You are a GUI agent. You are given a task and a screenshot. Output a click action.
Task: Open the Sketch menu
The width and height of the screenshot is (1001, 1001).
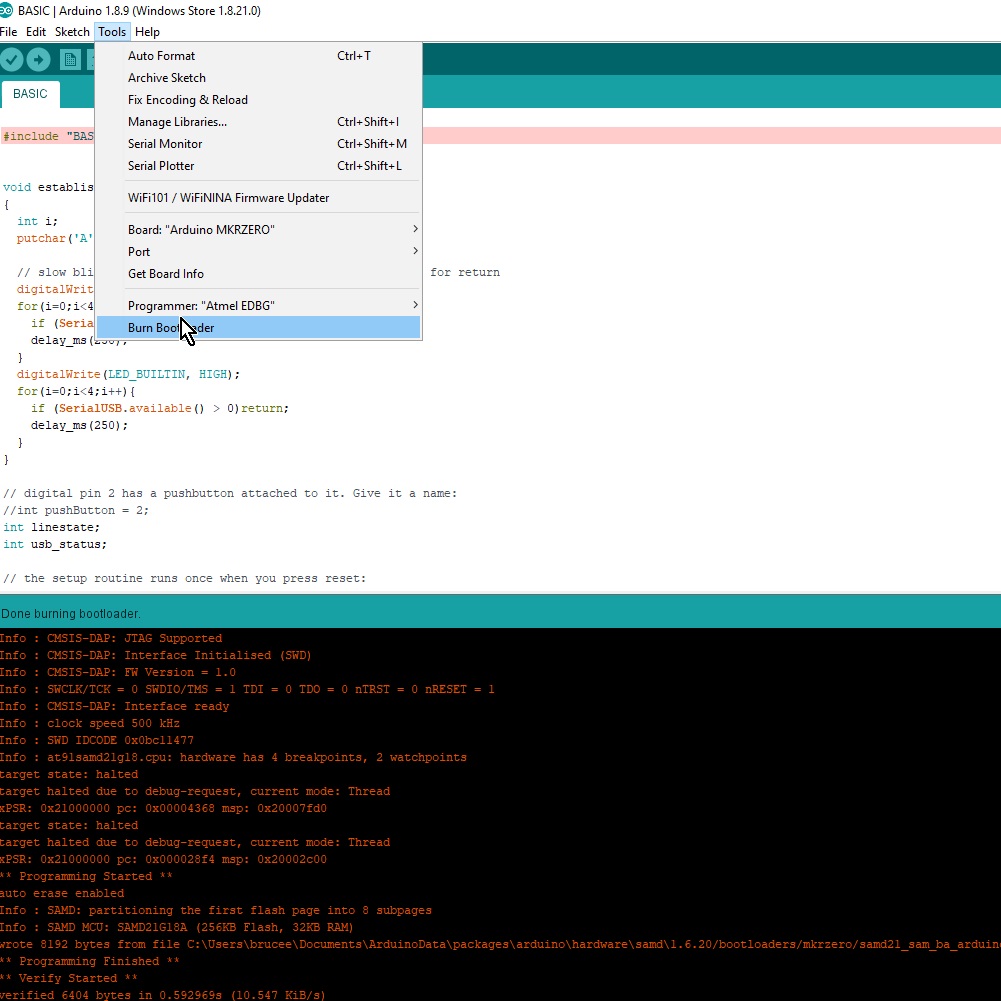(71, 31)
